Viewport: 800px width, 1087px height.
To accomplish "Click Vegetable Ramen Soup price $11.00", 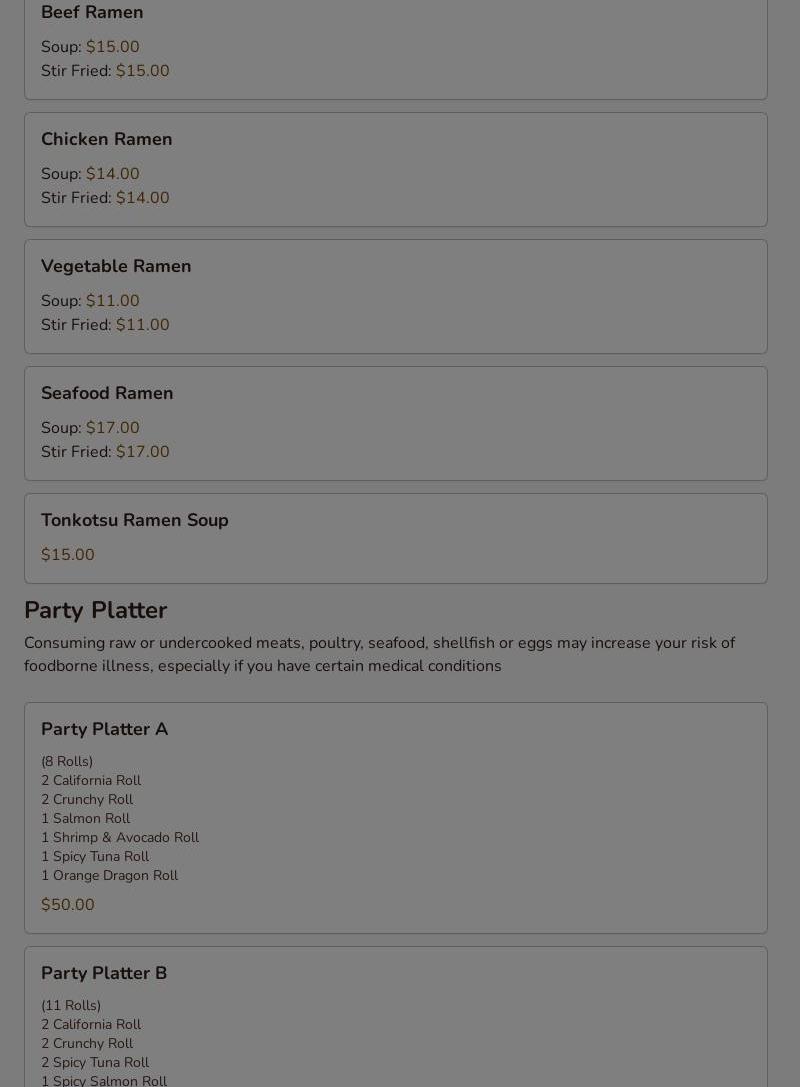I will pos(112,300).
